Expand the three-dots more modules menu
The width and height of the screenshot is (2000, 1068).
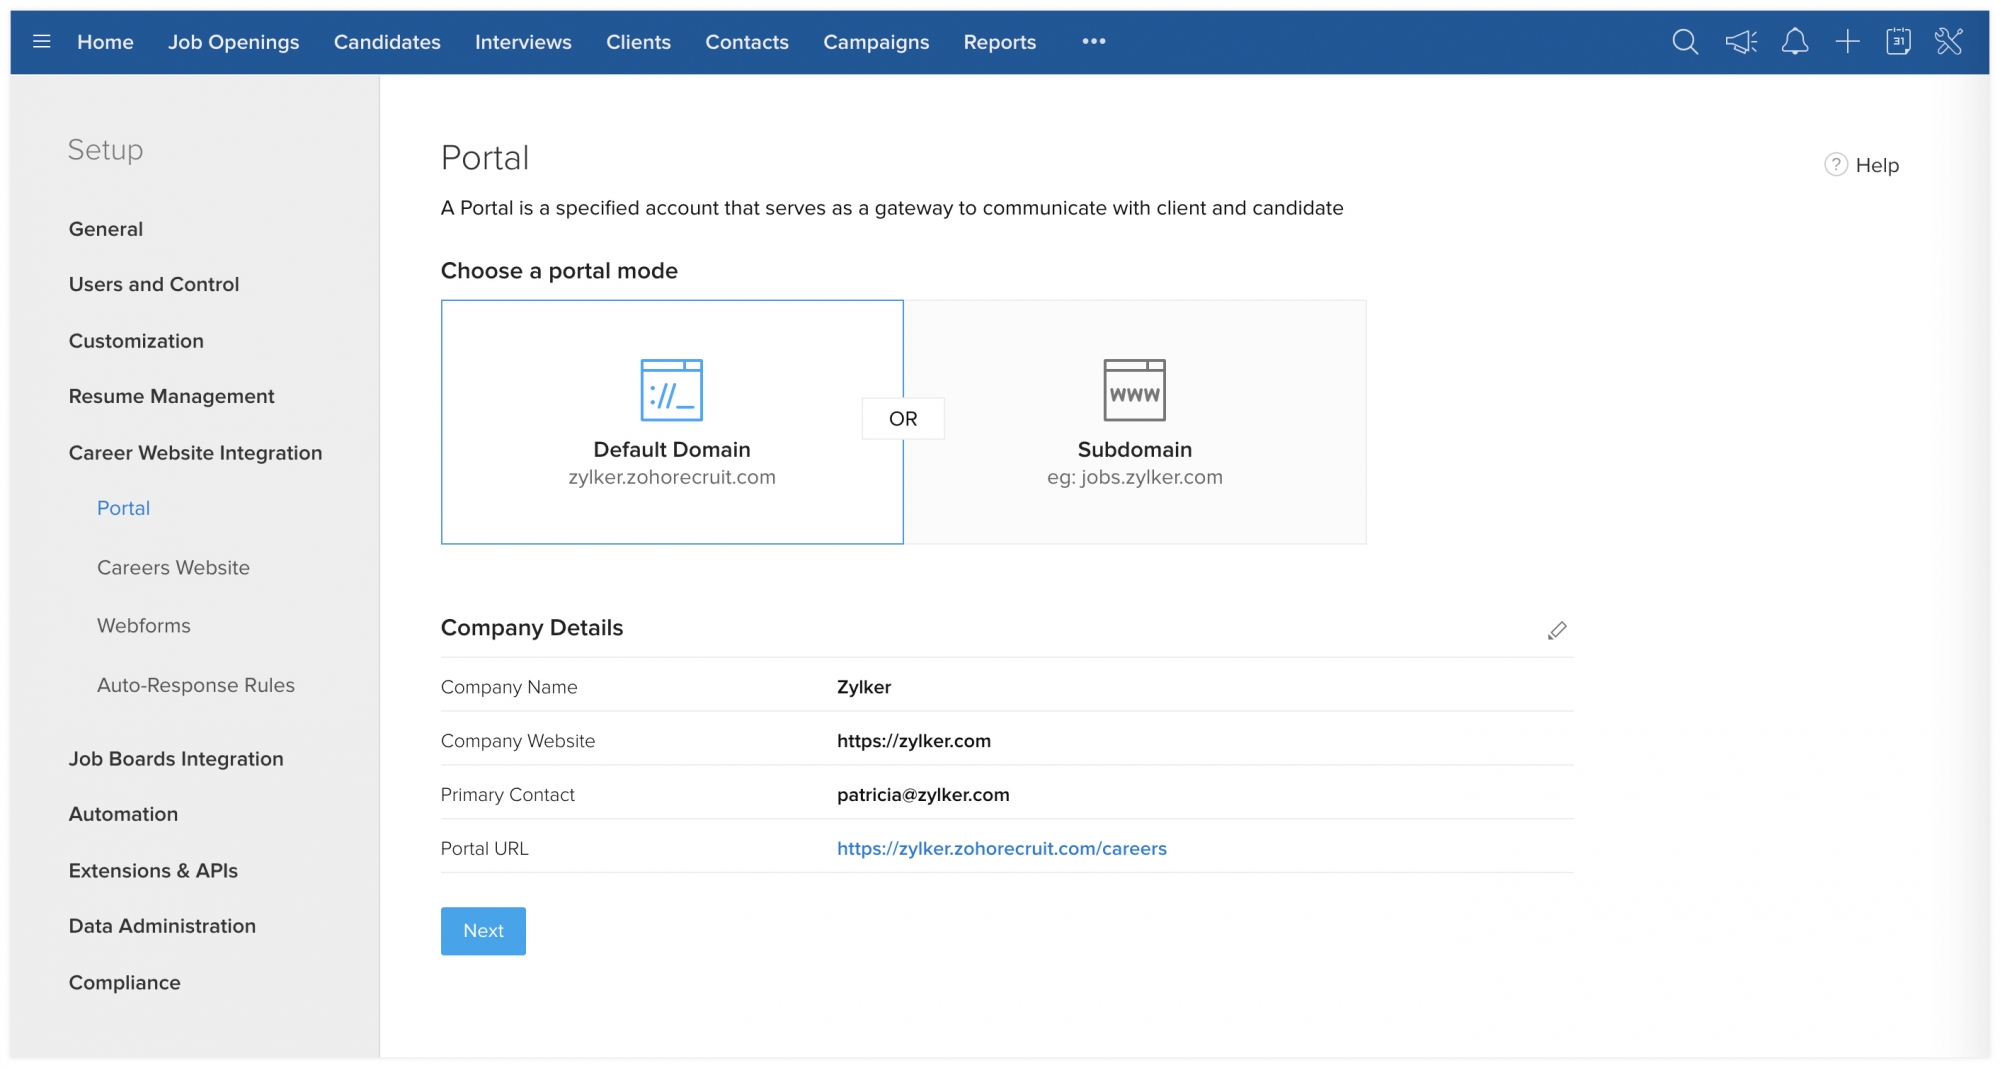(x=1094, y=42)
